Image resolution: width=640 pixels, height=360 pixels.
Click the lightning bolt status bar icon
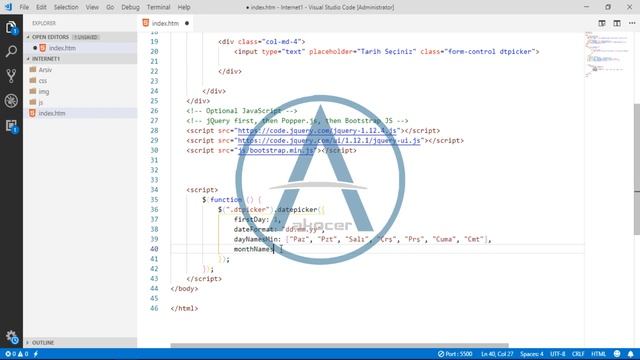(x=36, y=354)
